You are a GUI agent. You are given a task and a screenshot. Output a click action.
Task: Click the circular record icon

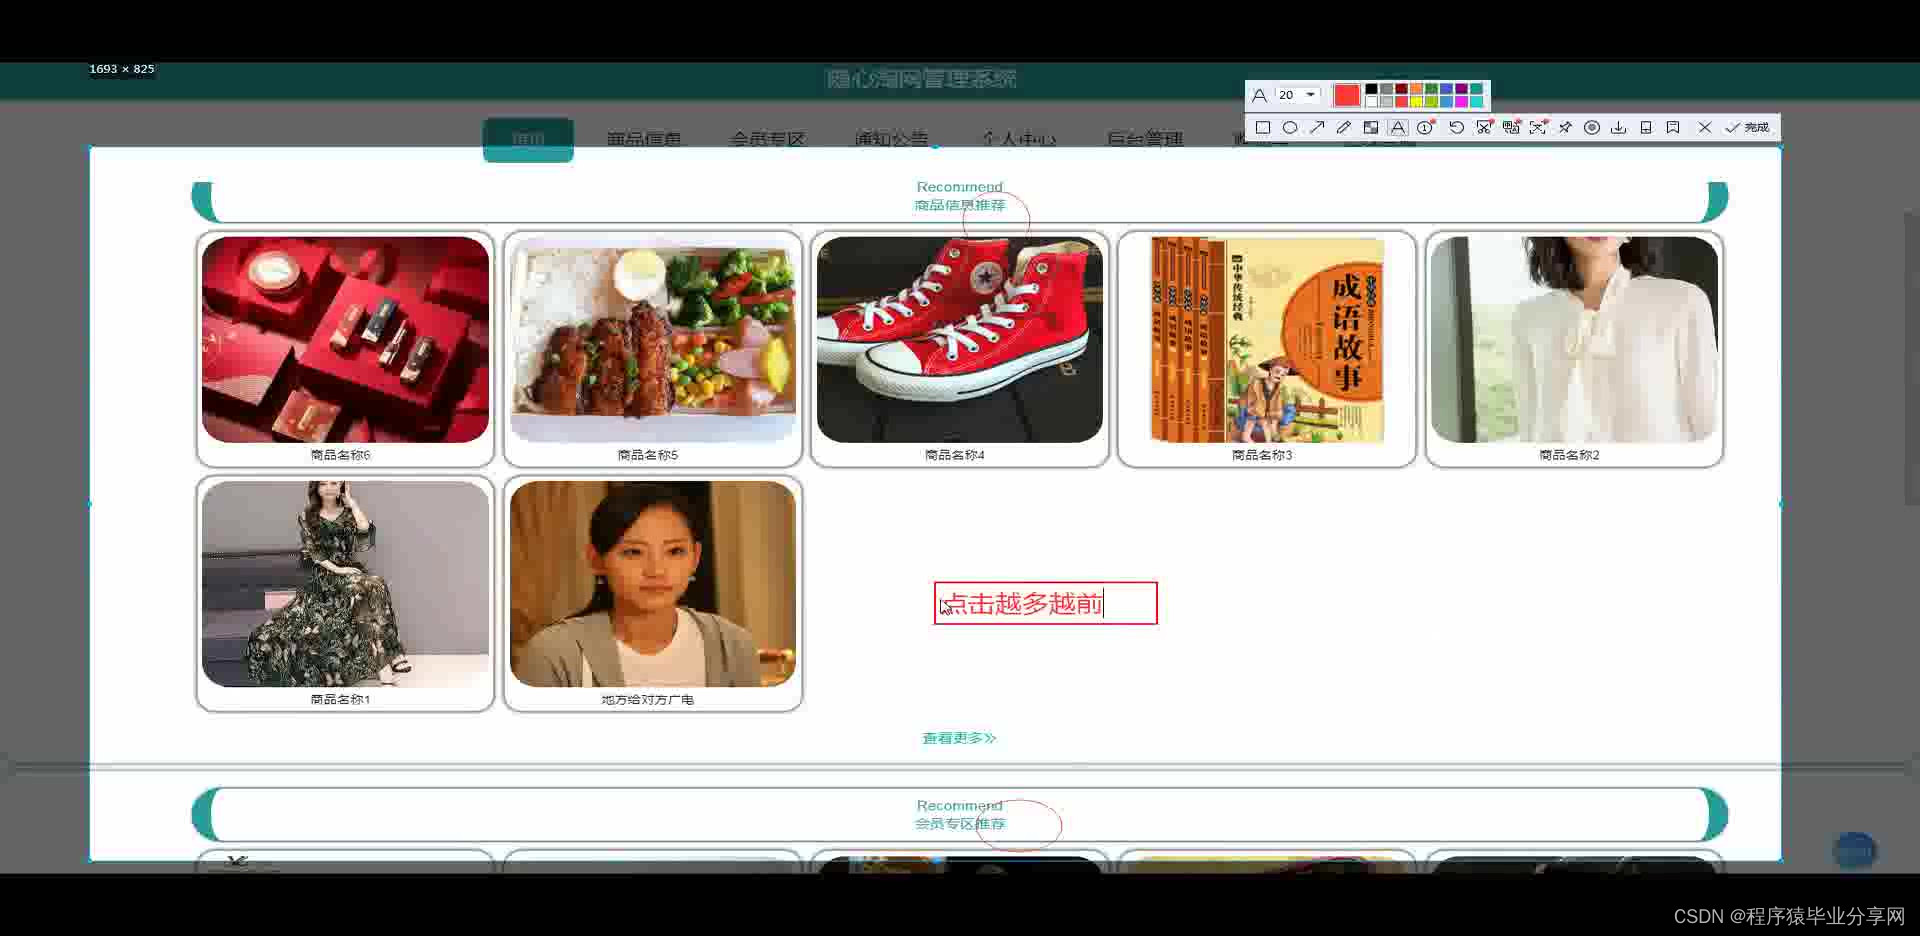coord(1592,128)
